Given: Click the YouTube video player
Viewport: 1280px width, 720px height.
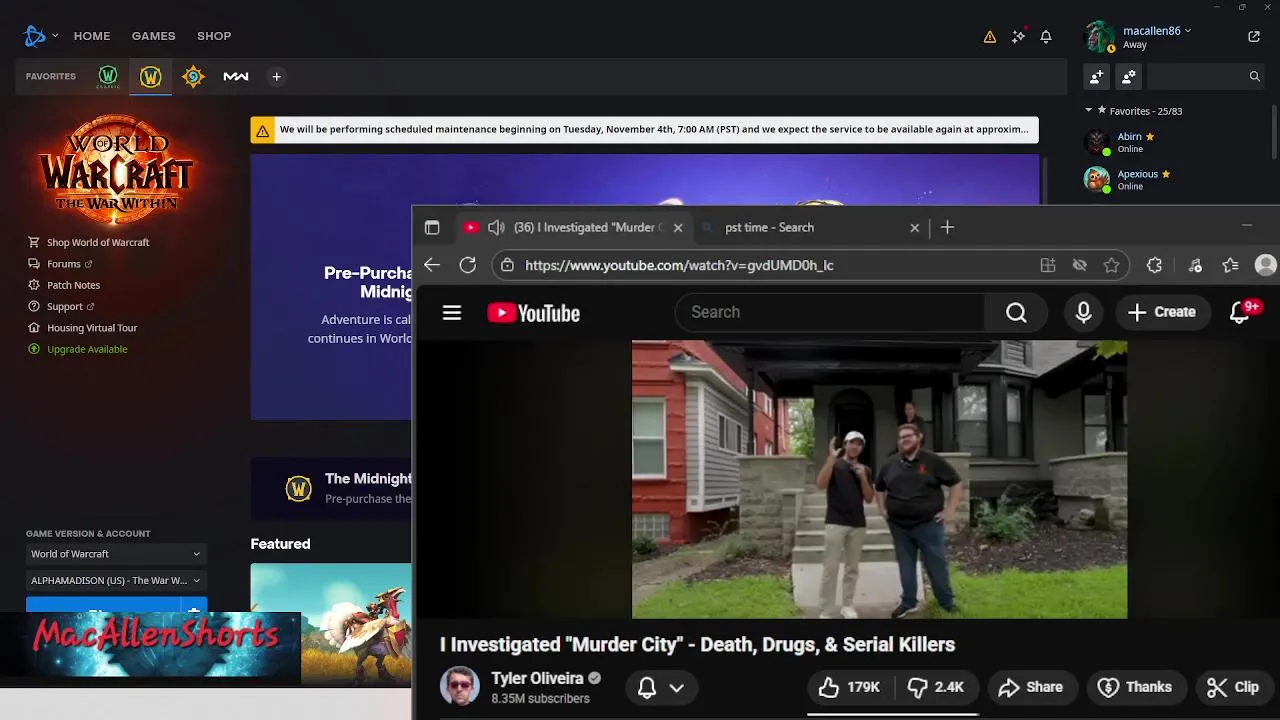Looking at the screenshot, I should [879, 480].
